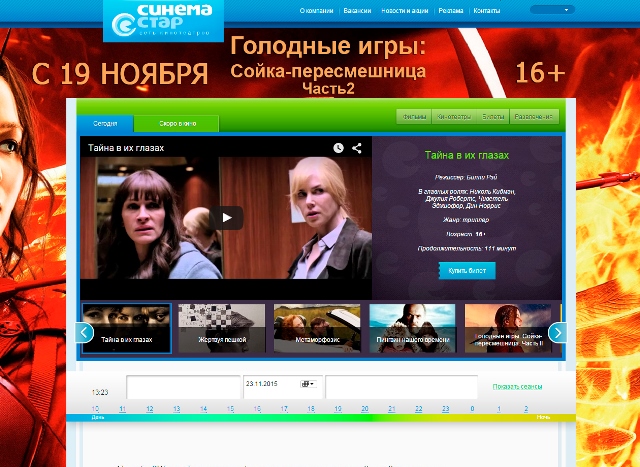Select hour 23 on the timeline
640x467 pixels.
[446, 409]
